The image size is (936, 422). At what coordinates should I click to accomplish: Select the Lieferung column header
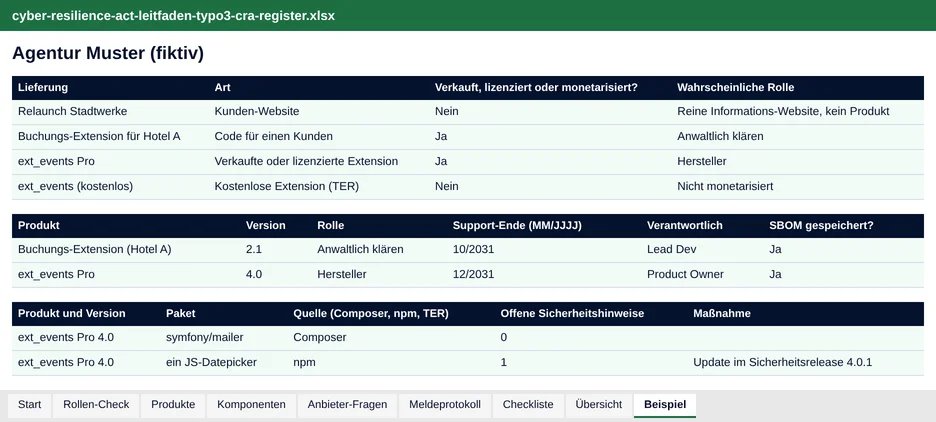43,87
